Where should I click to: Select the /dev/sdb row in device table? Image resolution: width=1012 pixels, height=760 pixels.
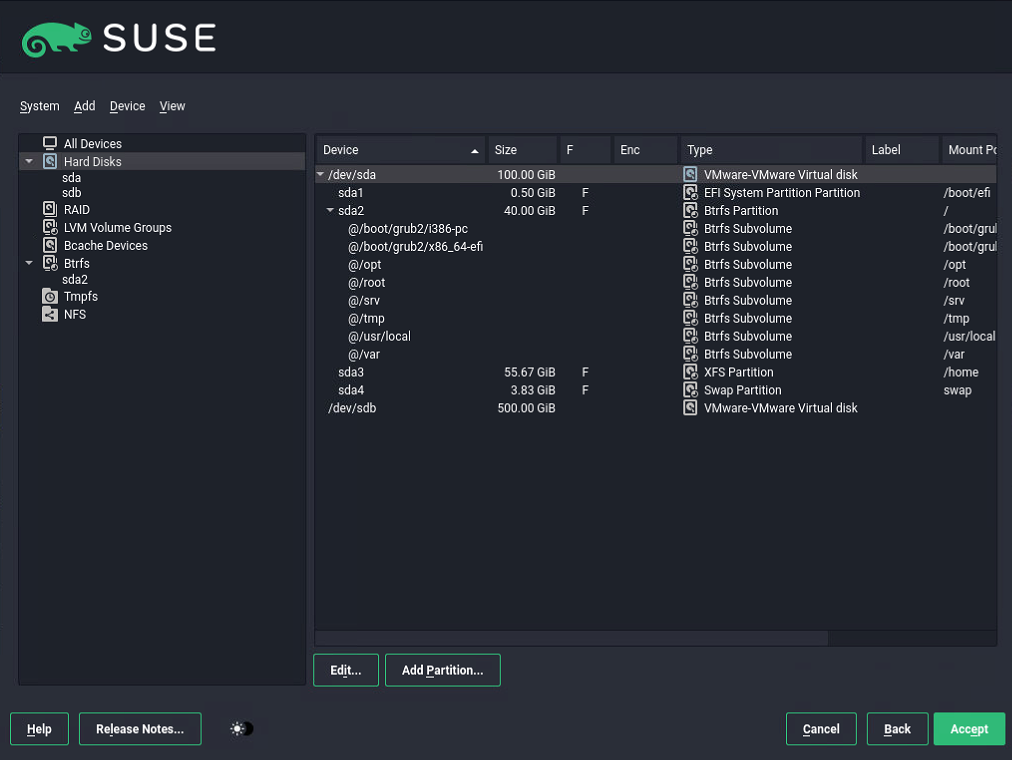tap(656, 408)
